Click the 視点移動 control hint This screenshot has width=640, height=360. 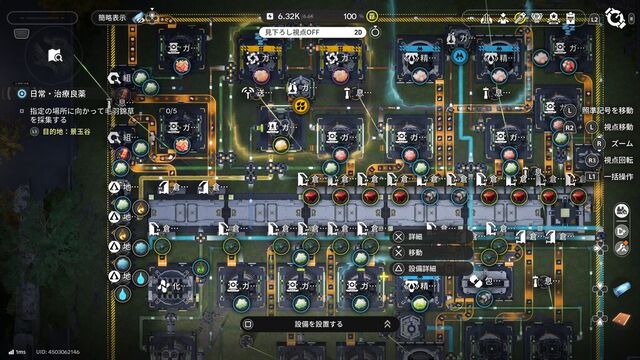(618, 127)
